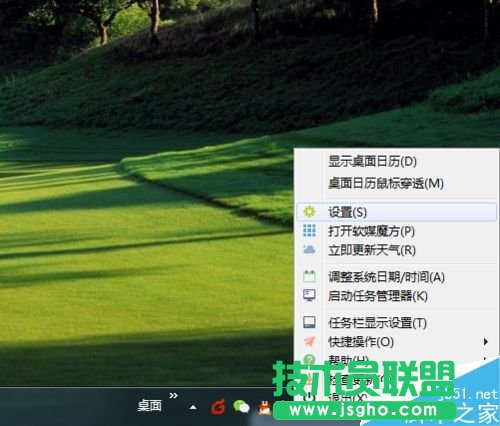
Task: Open the WeChat tray icon
Action: 241,407
